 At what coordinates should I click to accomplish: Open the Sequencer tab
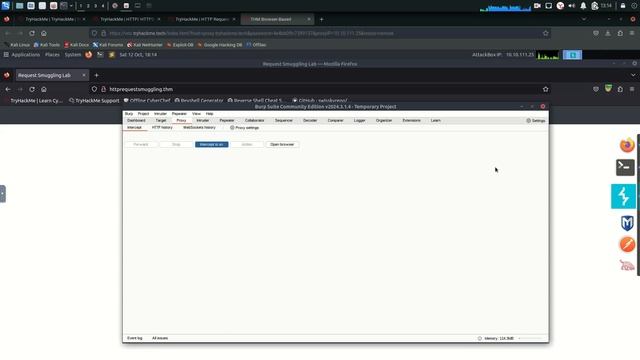[x=284, y=121]
